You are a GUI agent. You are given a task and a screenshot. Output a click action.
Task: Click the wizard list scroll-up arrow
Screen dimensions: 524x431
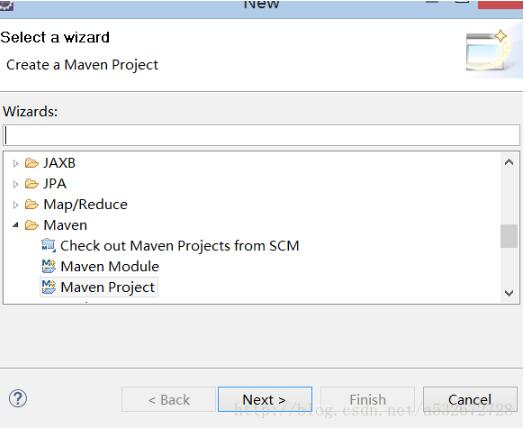[x=509, y=163]
